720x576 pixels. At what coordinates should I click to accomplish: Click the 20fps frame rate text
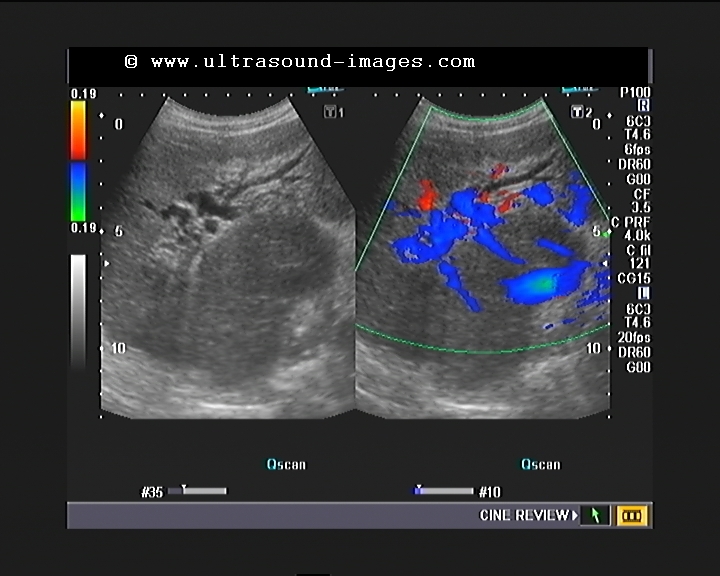[634, 338]
